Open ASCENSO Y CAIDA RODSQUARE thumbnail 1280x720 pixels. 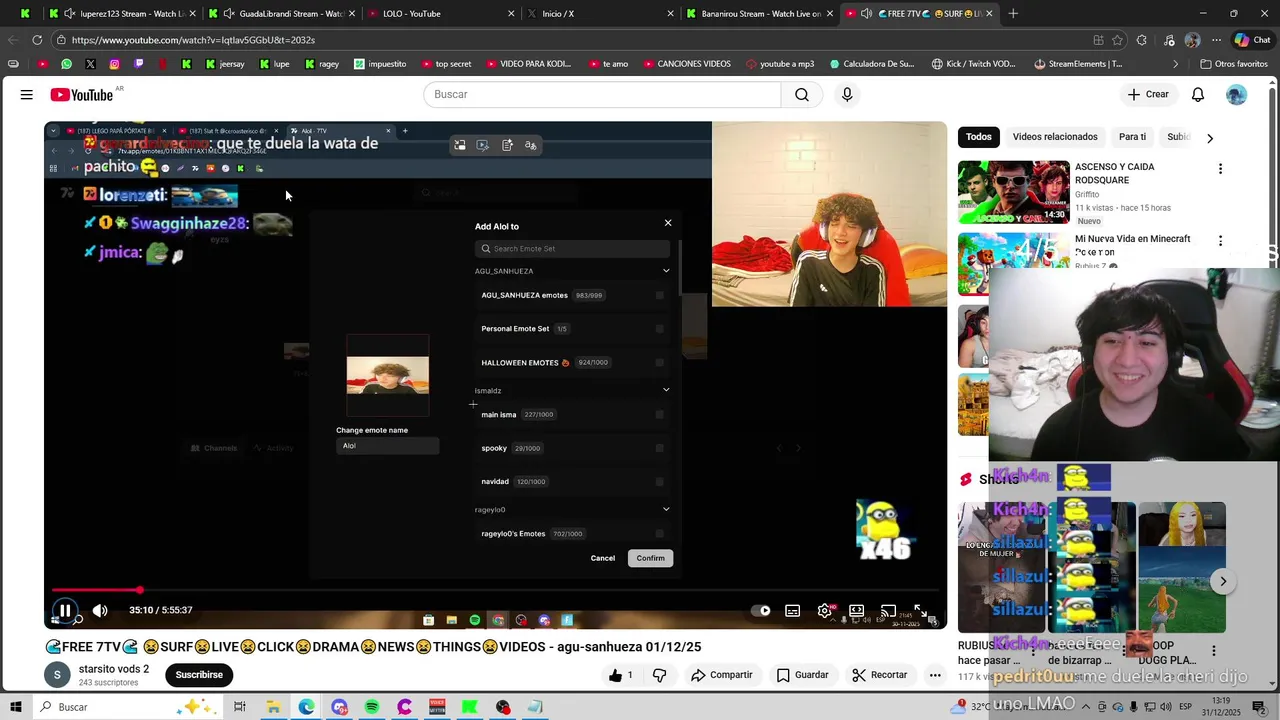click(1014, 192)
